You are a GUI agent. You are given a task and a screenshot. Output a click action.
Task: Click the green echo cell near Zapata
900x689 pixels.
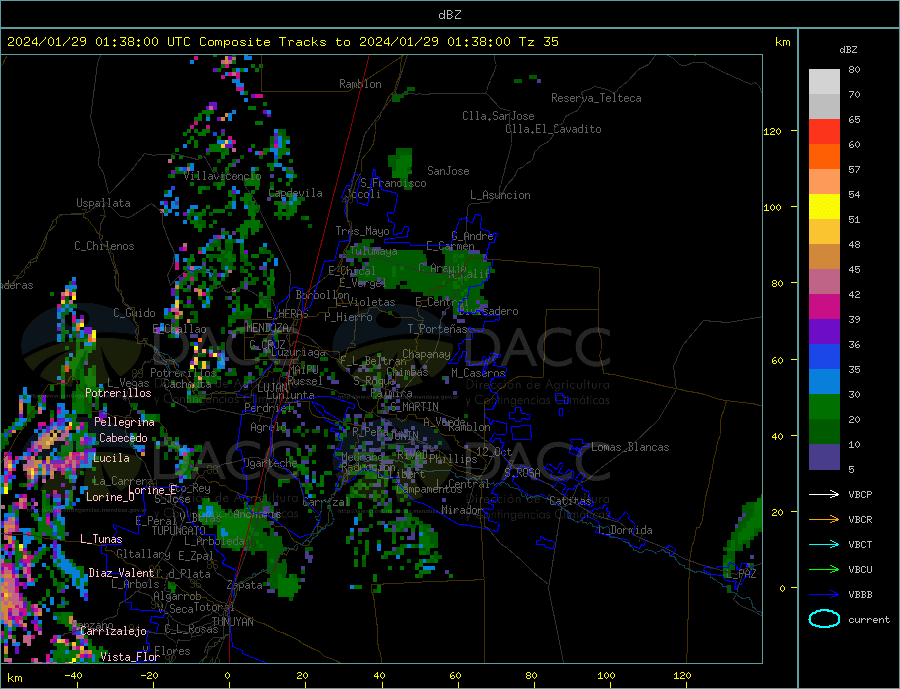286,581
